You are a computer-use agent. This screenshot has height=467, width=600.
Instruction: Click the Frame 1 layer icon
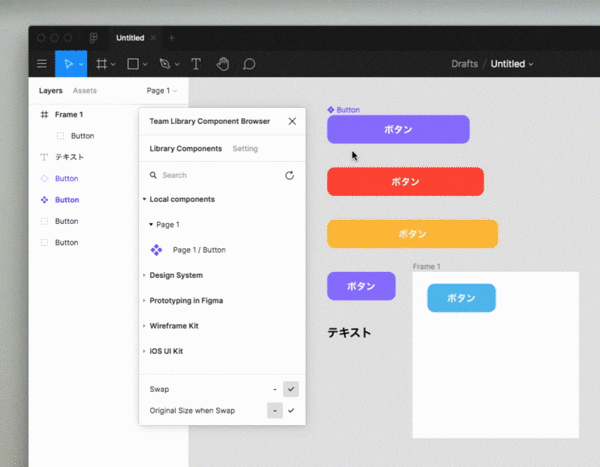44,114
